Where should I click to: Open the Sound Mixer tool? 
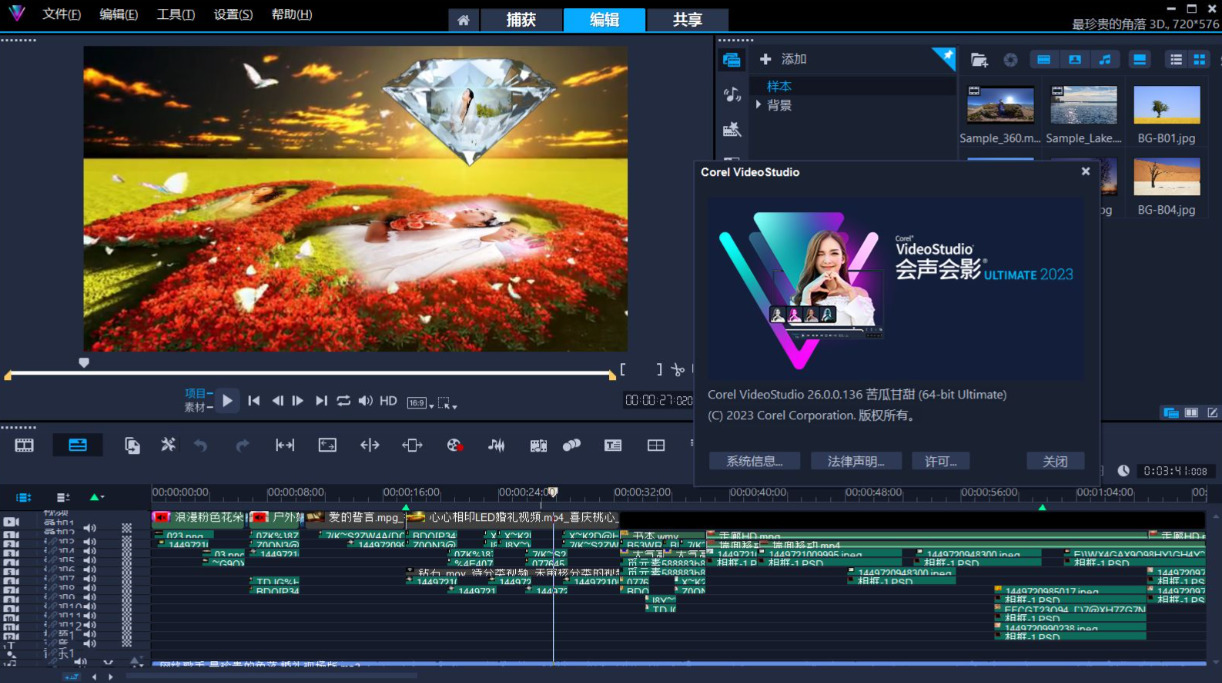pyautogui.click(x=496, y=446)
